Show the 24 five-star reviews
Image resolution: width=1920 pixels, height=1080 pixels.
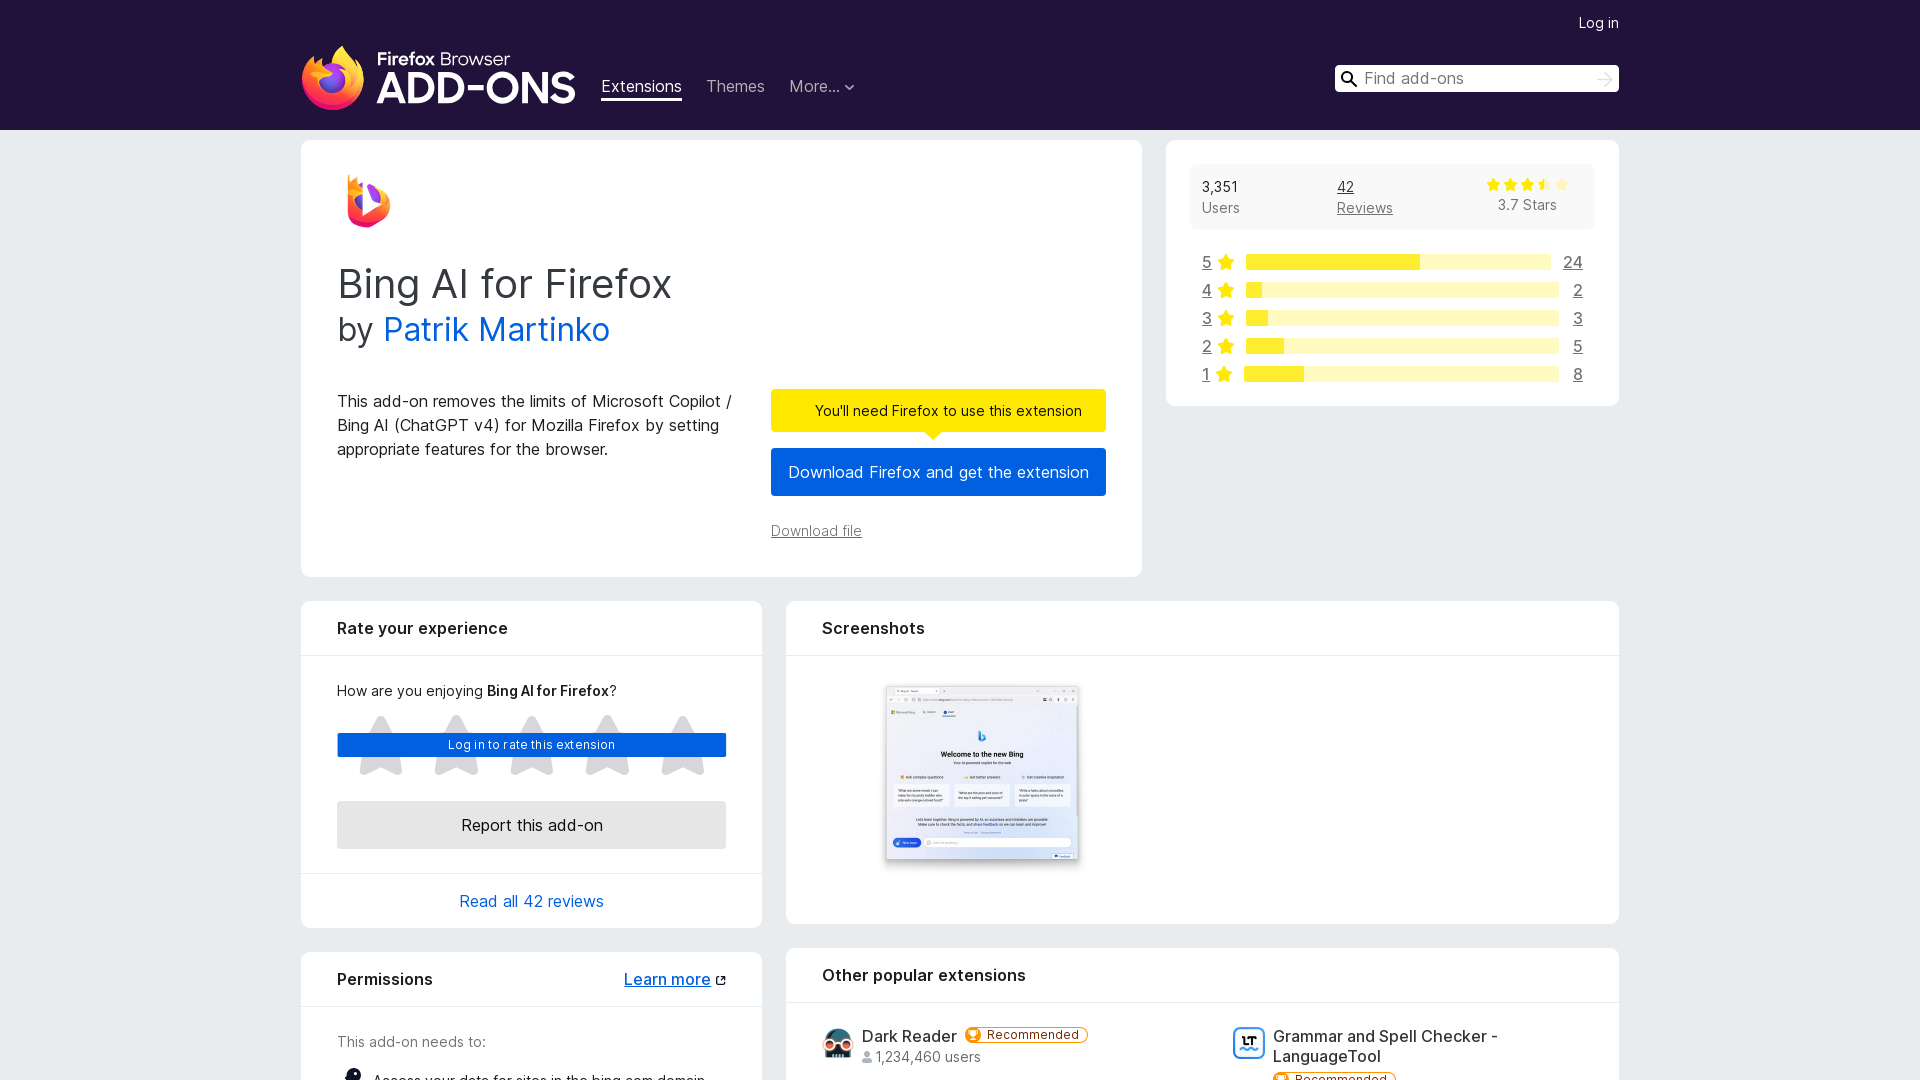[1573, 262]
